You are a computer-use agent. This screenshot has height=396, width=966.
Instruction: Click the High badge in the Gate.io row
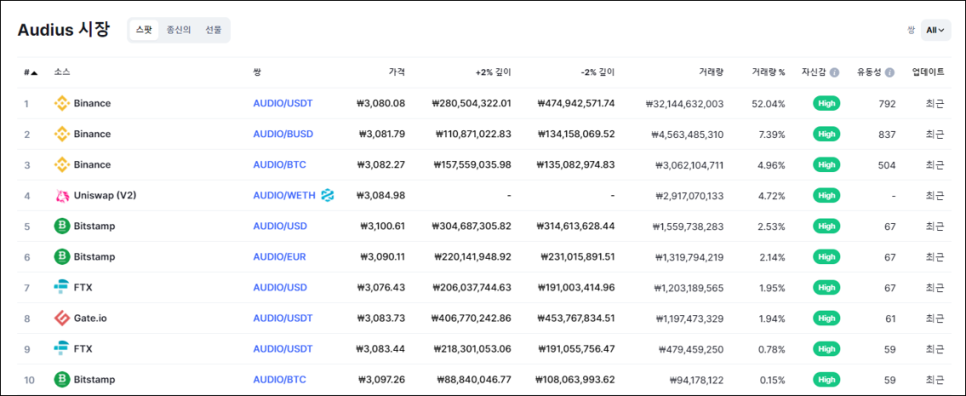coord(826,318)
